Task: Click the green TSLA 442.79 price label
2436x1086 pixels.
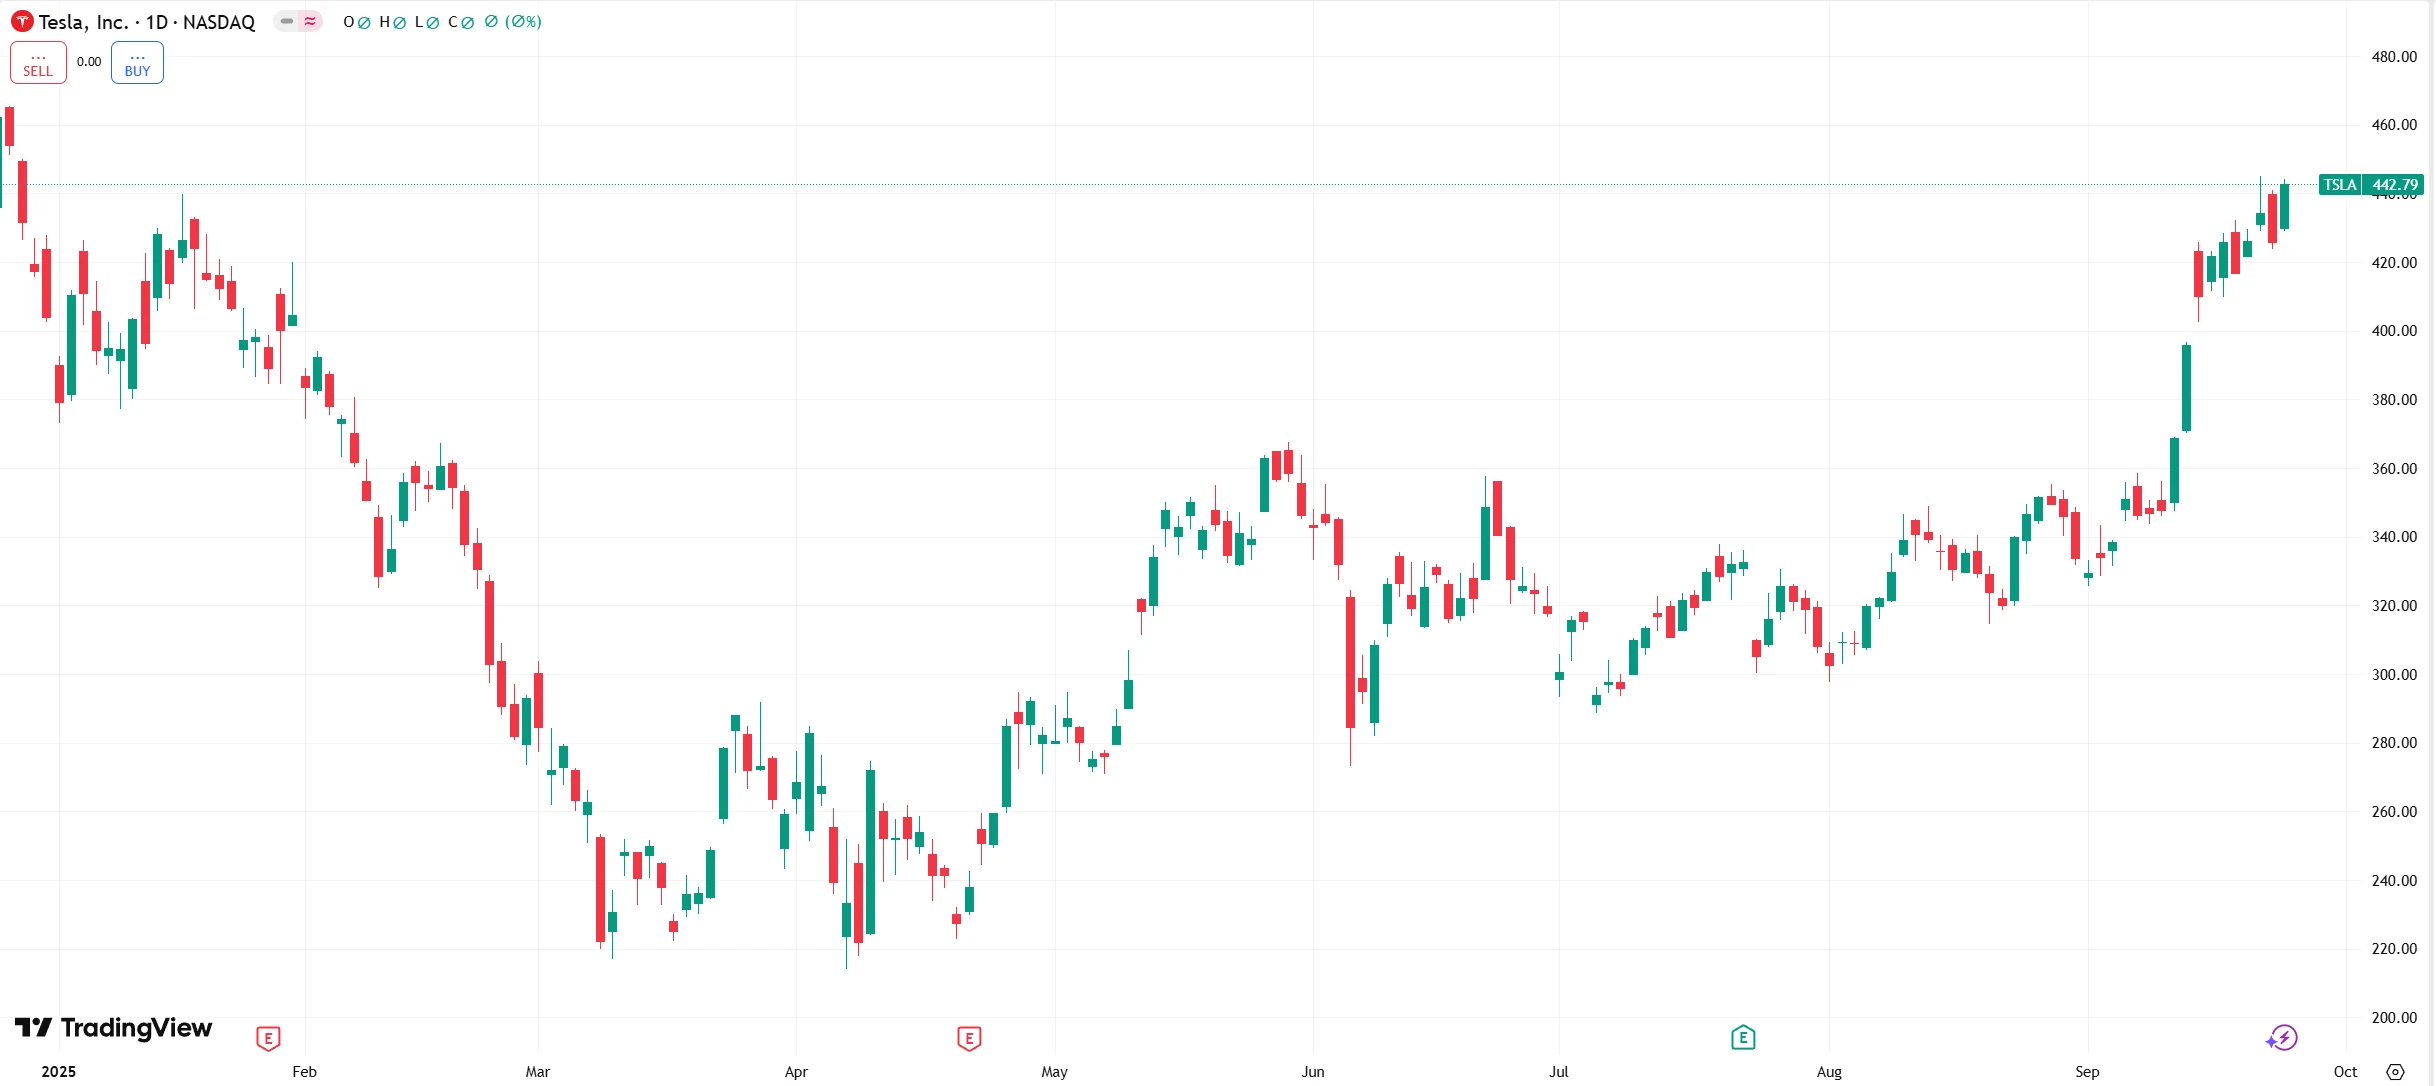Action: click(x=2371, y=185)
